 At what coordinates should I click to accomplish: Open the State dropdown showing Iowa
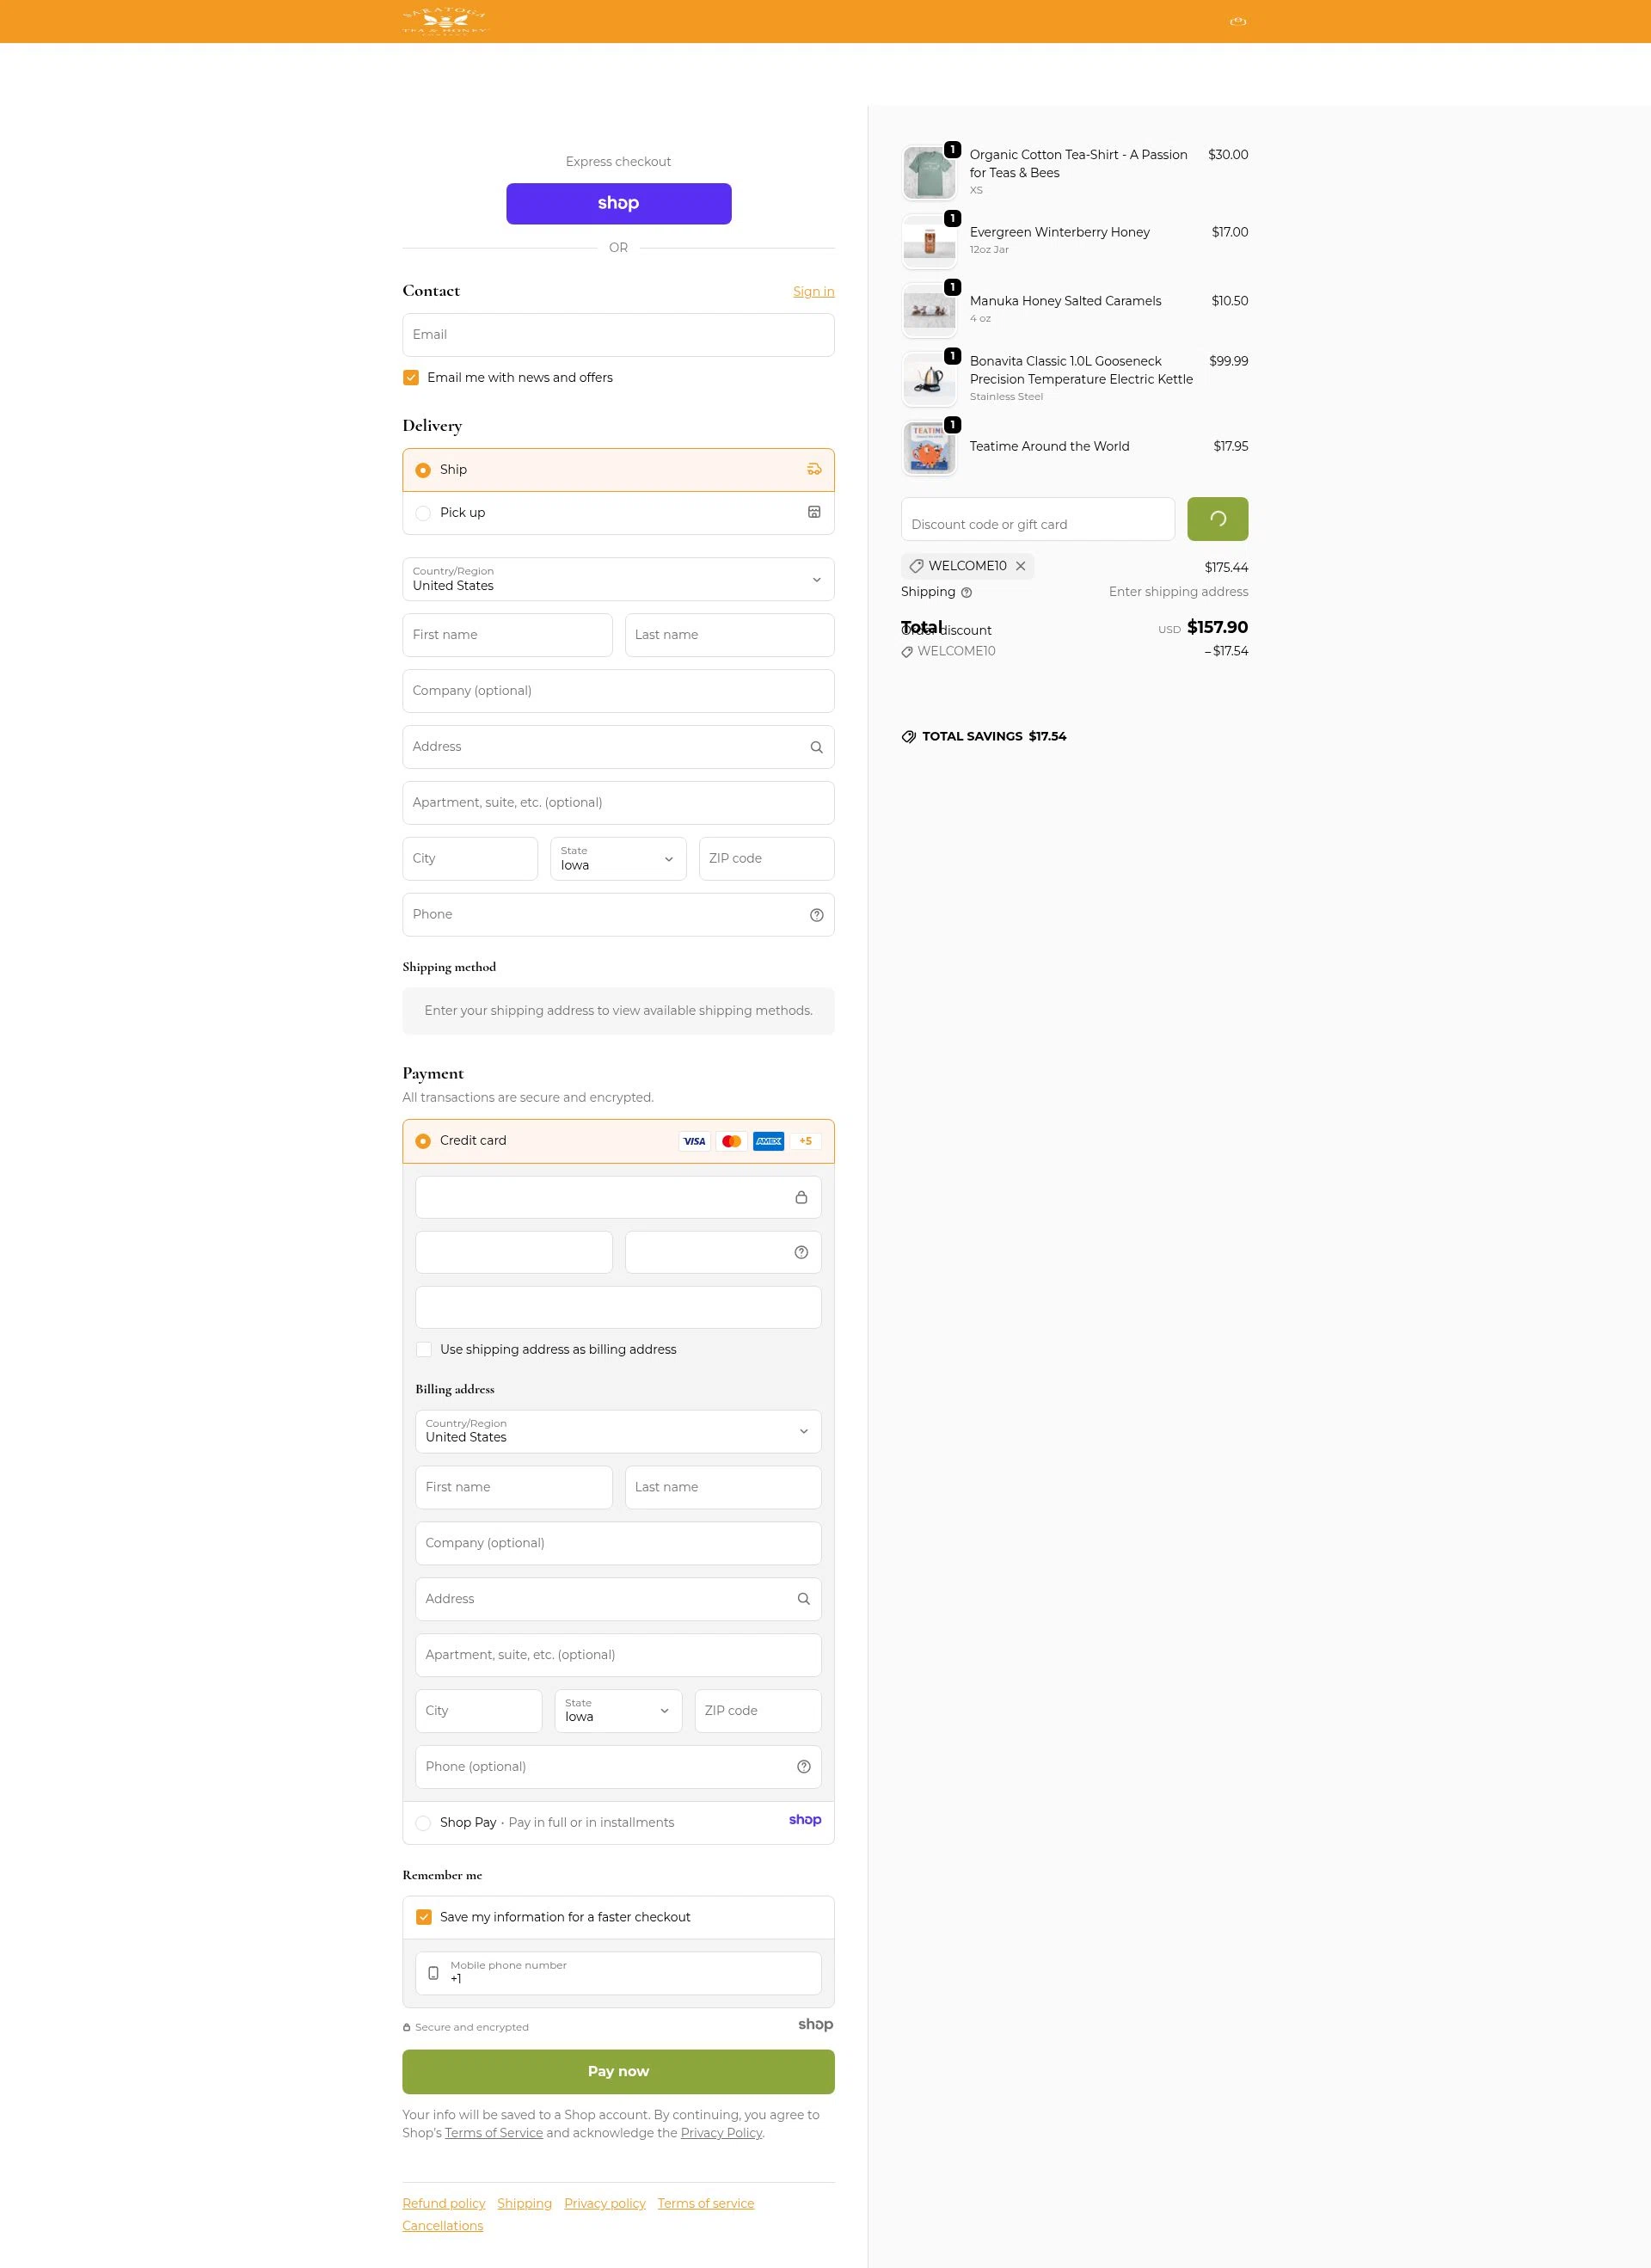point(617,858)
